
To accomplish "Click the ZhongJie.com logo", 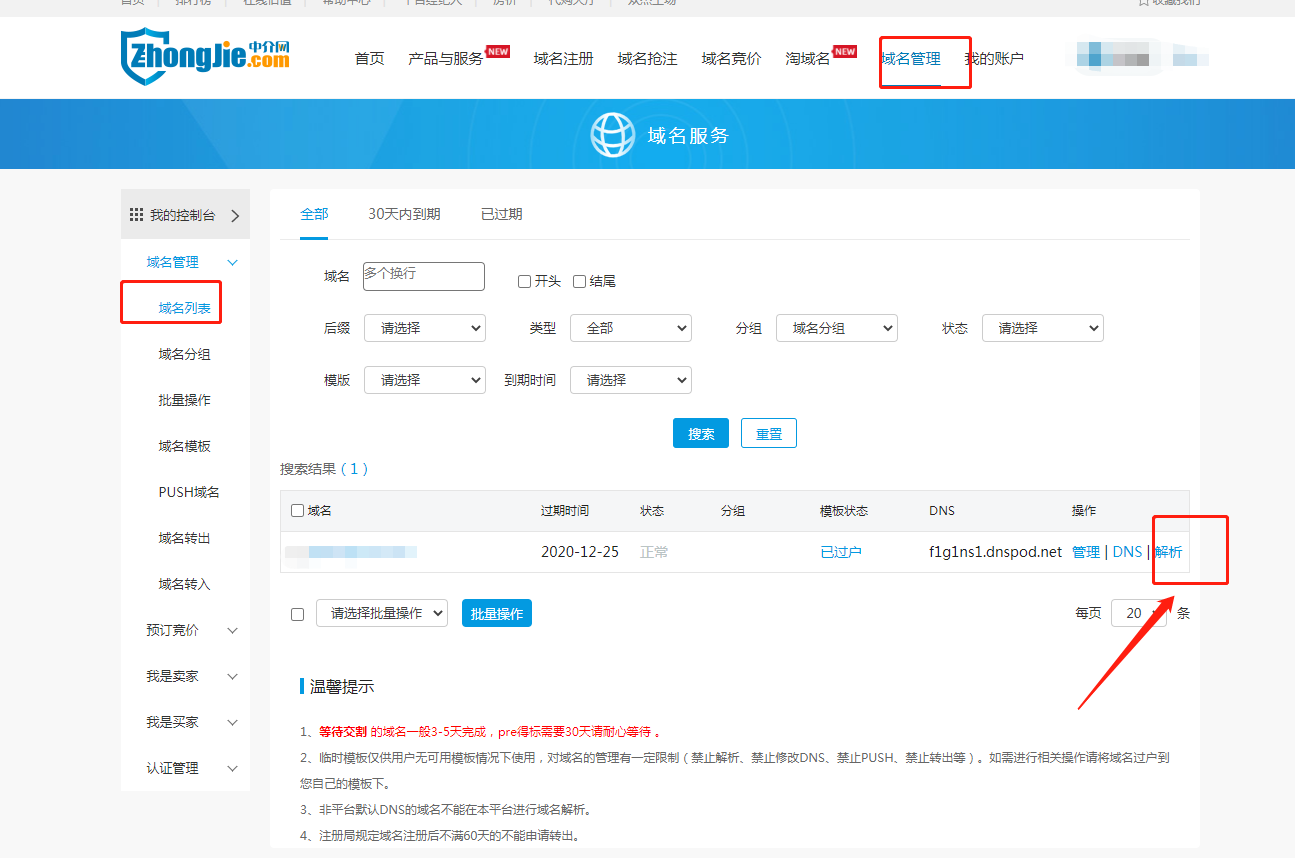I will click(205, 58).
